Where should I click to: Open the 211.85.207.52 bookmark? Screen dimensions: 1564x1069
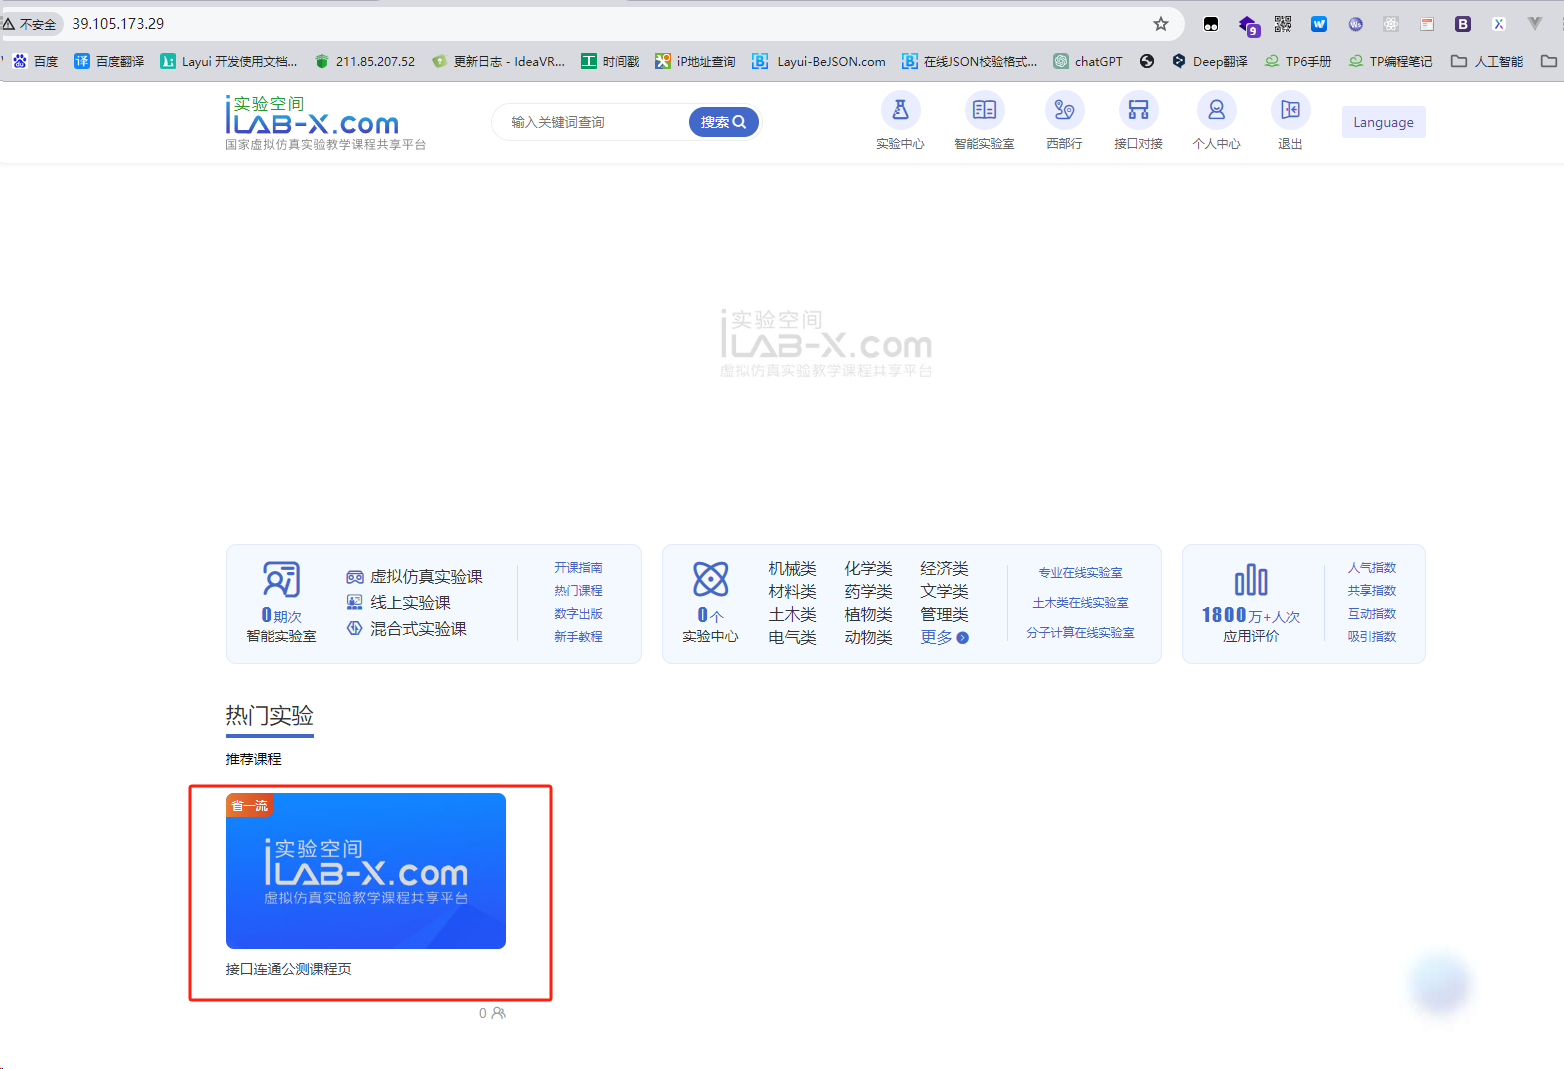(x=364, y=61)
